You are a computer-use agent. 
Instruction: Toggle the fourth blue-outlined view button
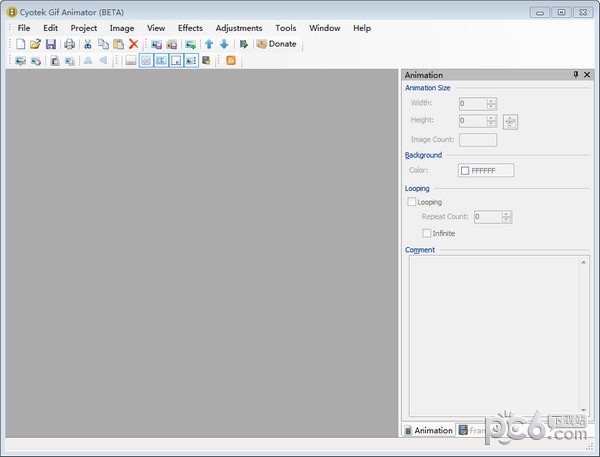tap(191, 60)
